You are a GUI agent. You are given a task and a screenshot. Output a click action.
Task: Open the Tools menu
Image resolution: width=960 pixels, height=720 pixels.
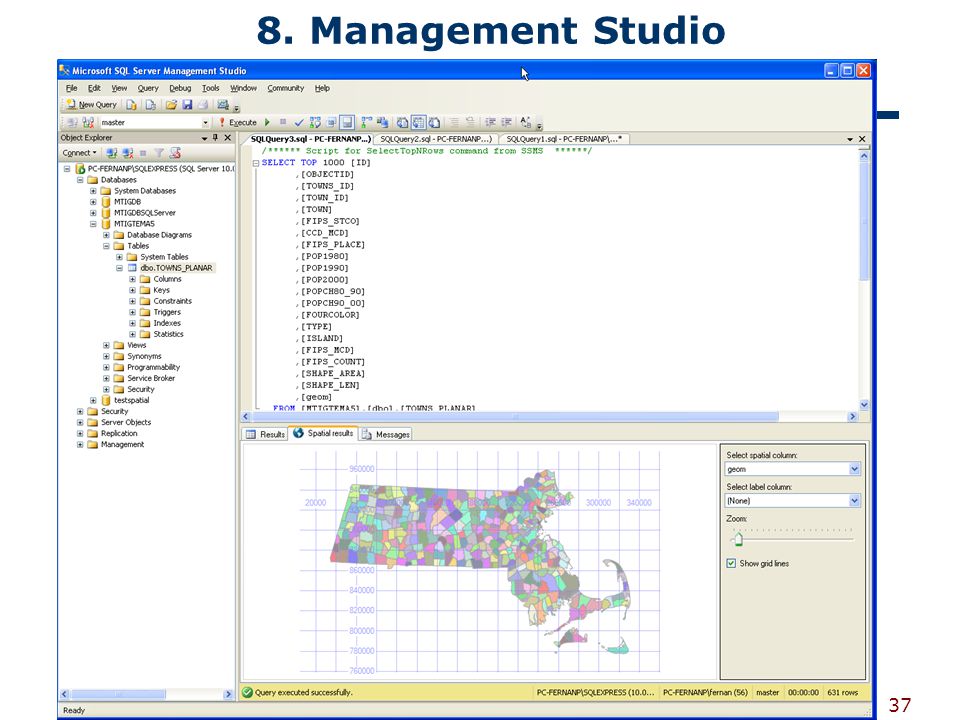tap(211, 88)
